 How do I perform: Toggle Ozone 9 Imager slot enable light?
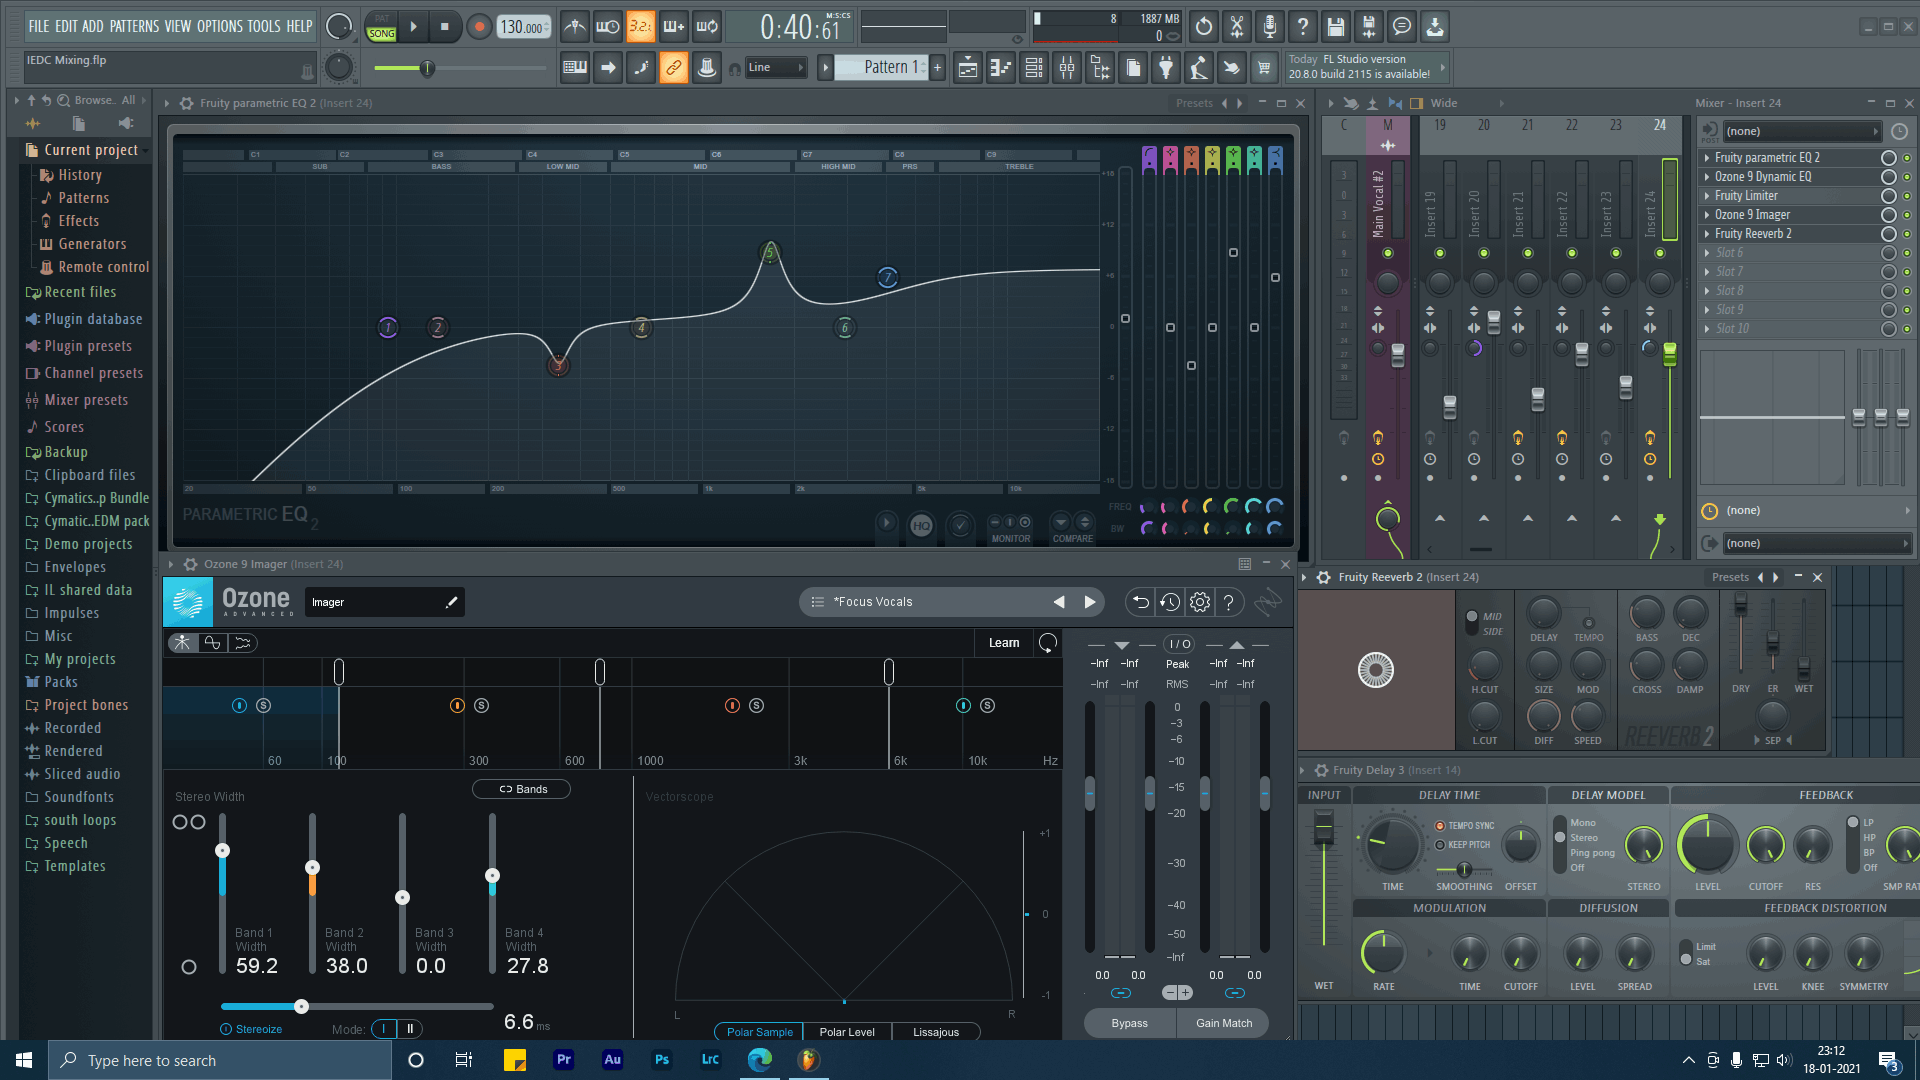(x=1907, y=215)
